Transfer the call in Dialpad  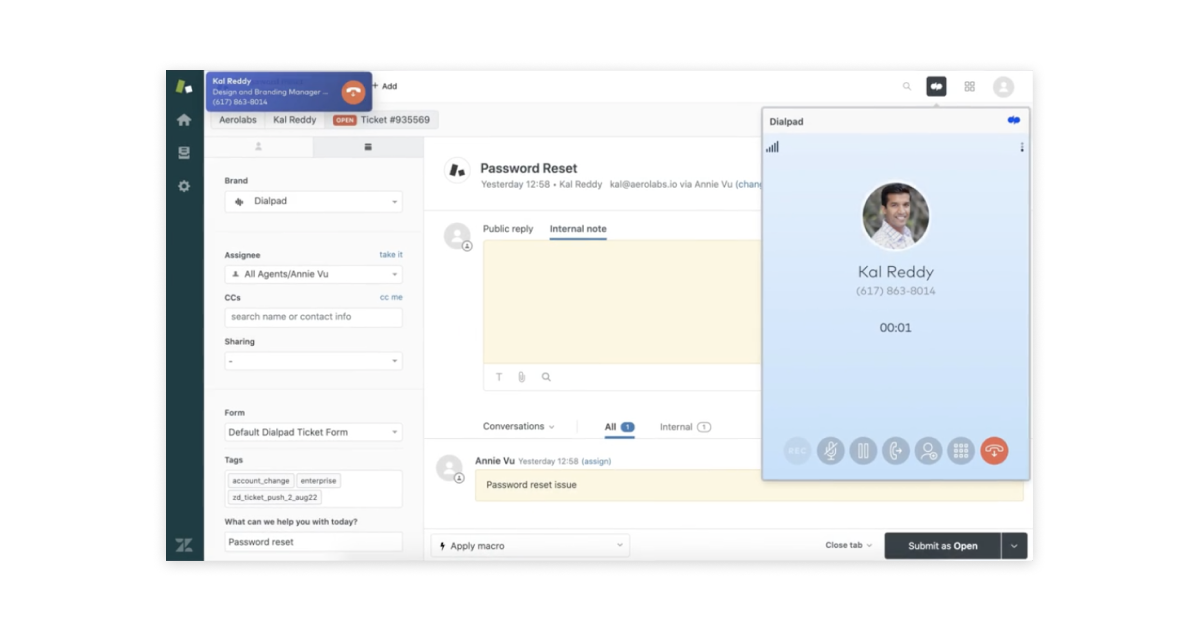point(896,451)
